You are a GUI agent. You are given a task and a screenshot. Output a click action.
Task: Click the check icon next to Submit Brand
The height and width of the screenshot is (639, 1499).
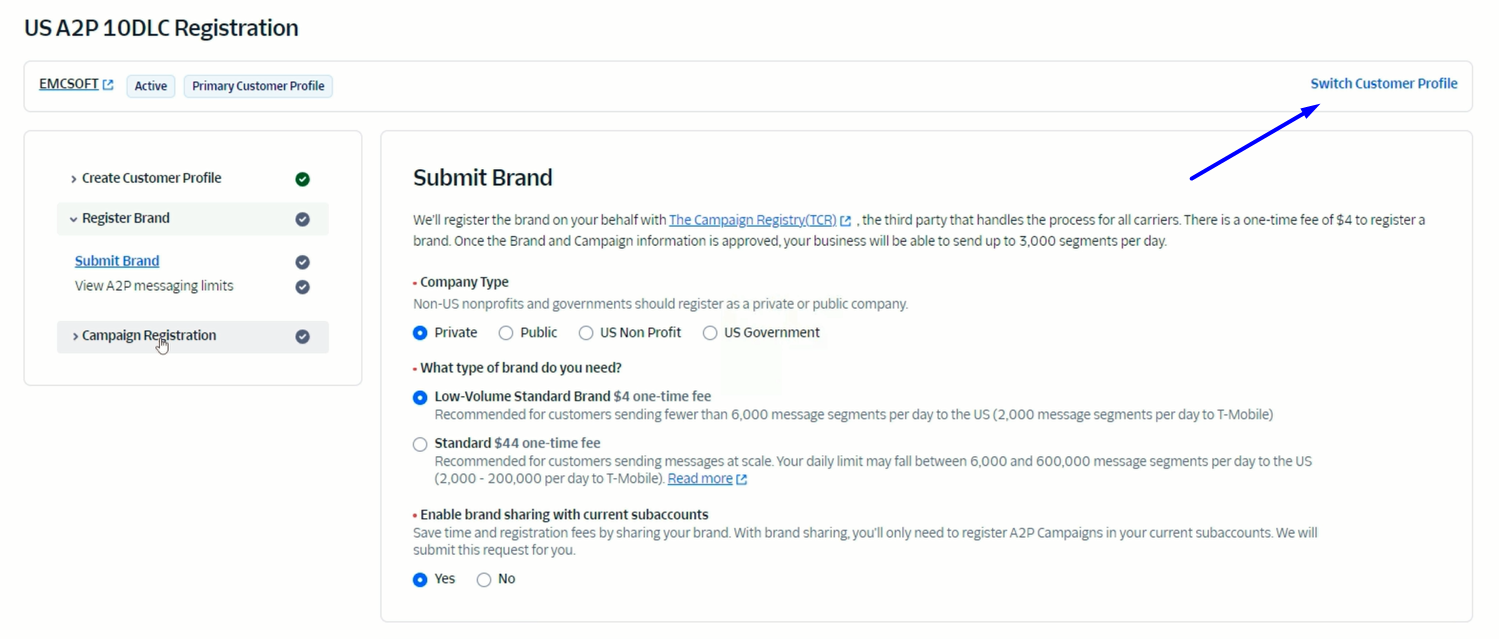pos(302,262)
